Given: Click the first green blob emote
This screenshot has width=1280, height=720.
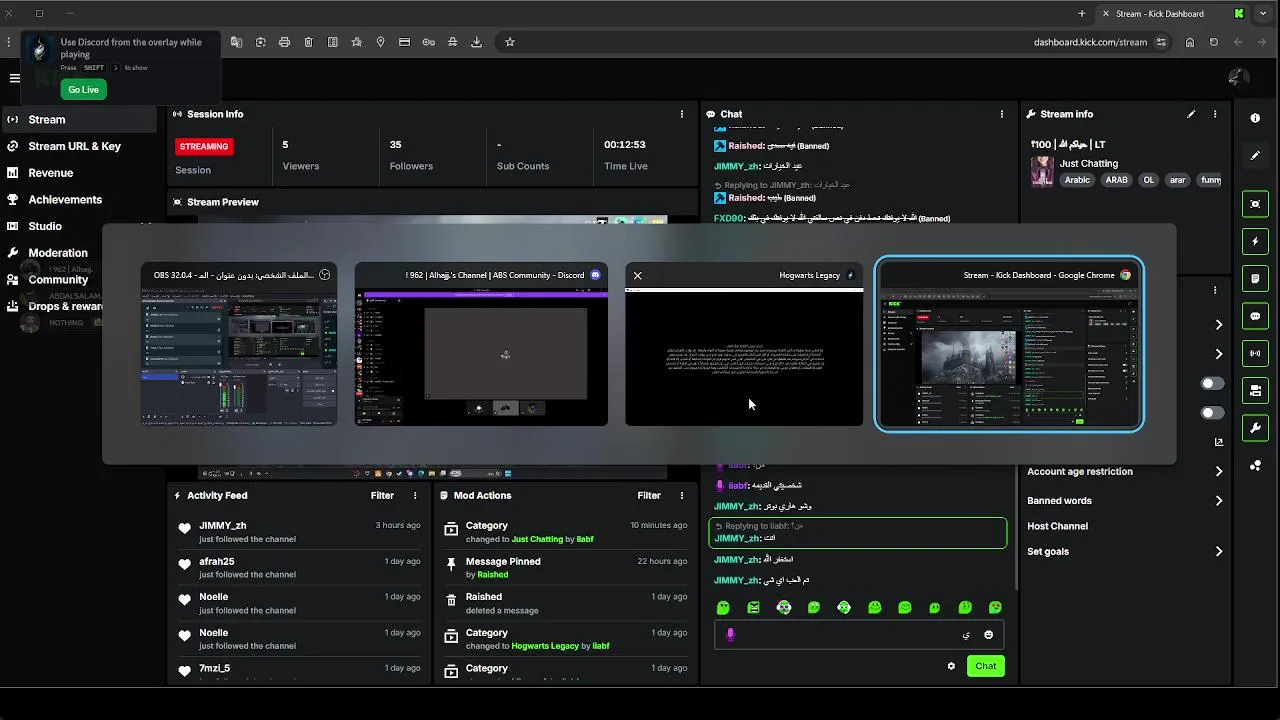Looking at the screenshot, I should [723, 607].
